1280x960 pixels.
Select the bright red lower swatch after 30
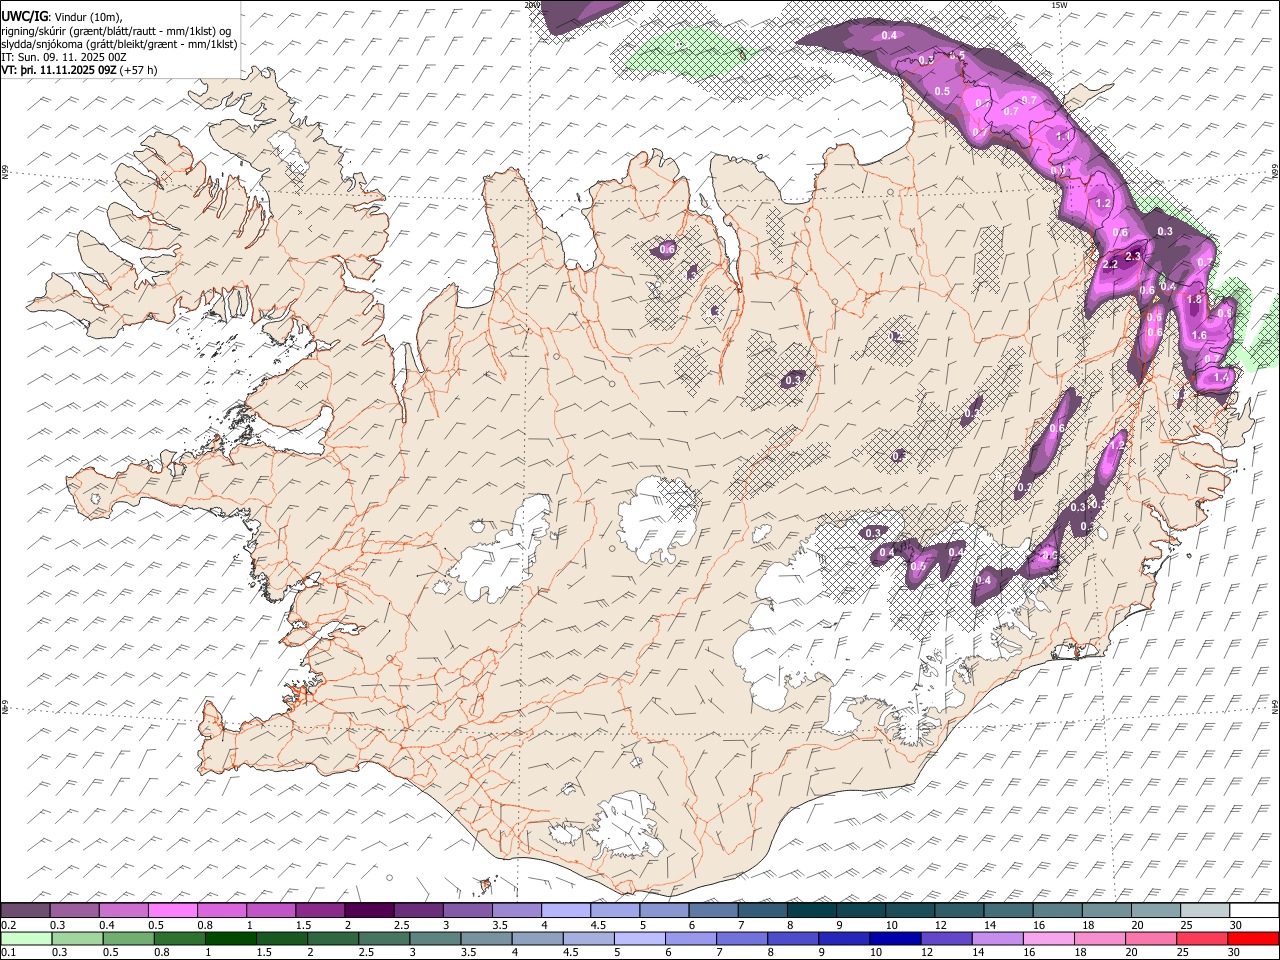point(1252,938)
